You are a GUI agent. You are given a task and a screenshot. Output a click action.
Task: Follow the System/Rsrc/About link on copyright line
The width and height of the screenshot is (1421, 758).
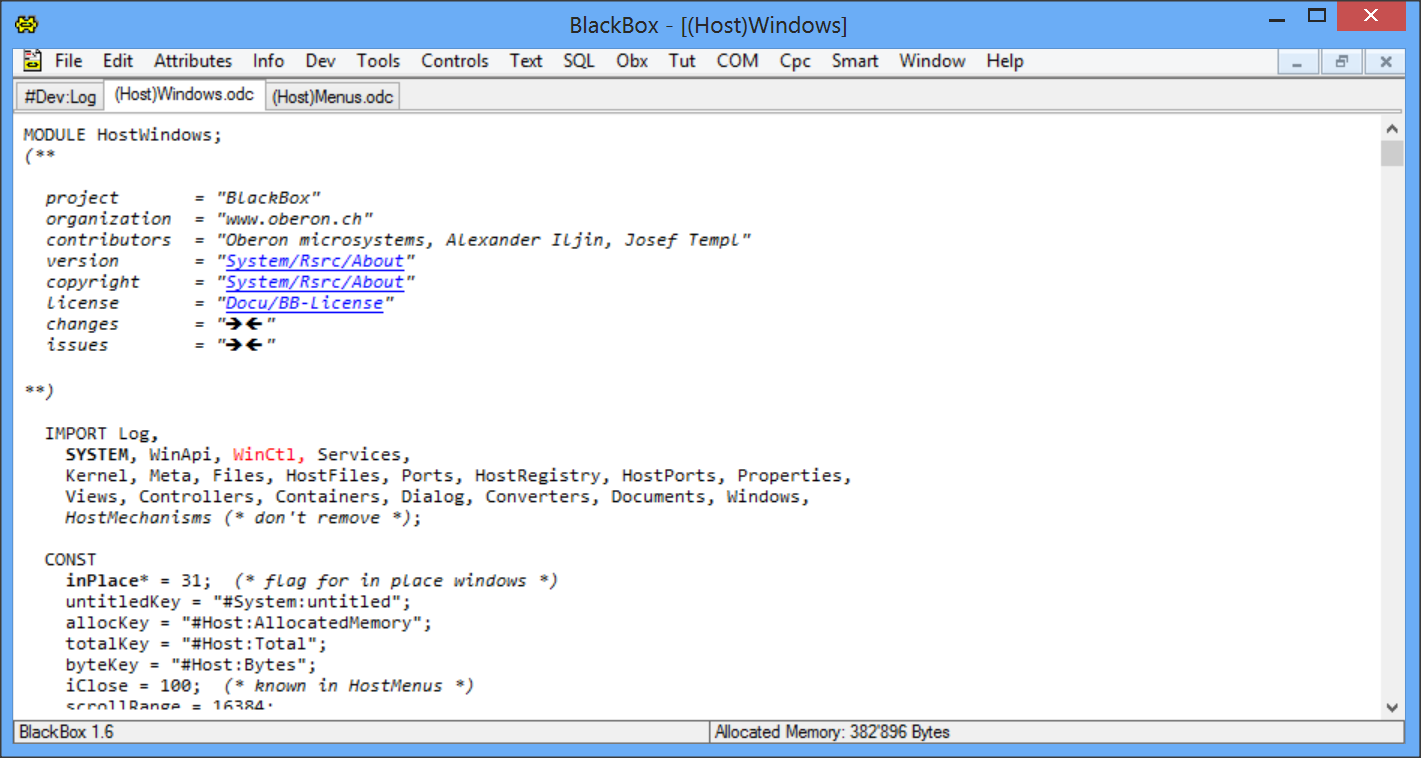[315, 282]
